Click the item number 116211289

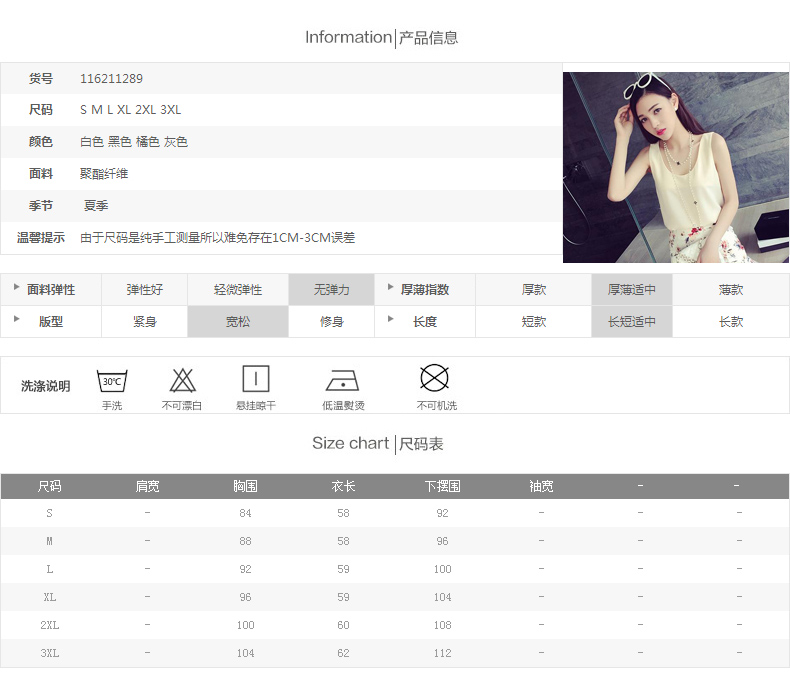pos(111,78)
